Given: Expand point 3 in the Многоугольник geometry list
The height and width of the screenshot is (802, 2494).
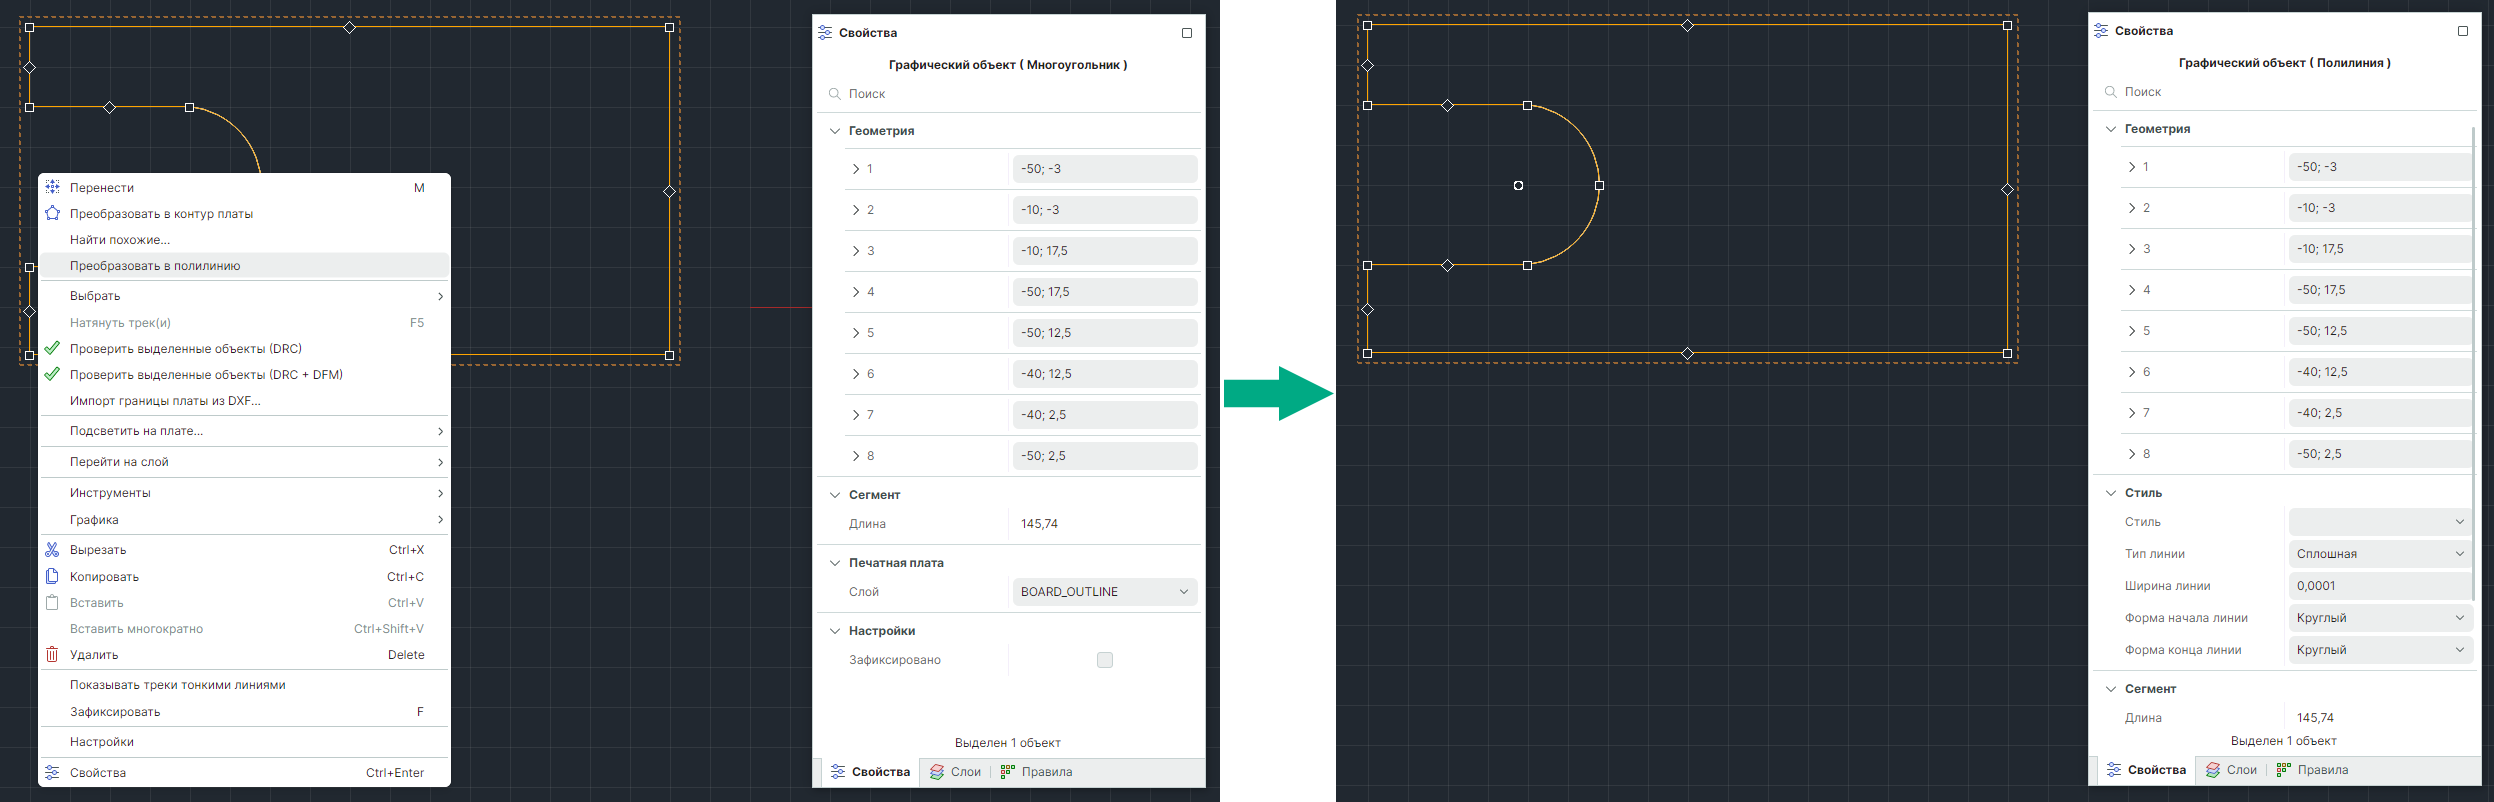Looking at the screenshot, I should click(x=856, y=251).
